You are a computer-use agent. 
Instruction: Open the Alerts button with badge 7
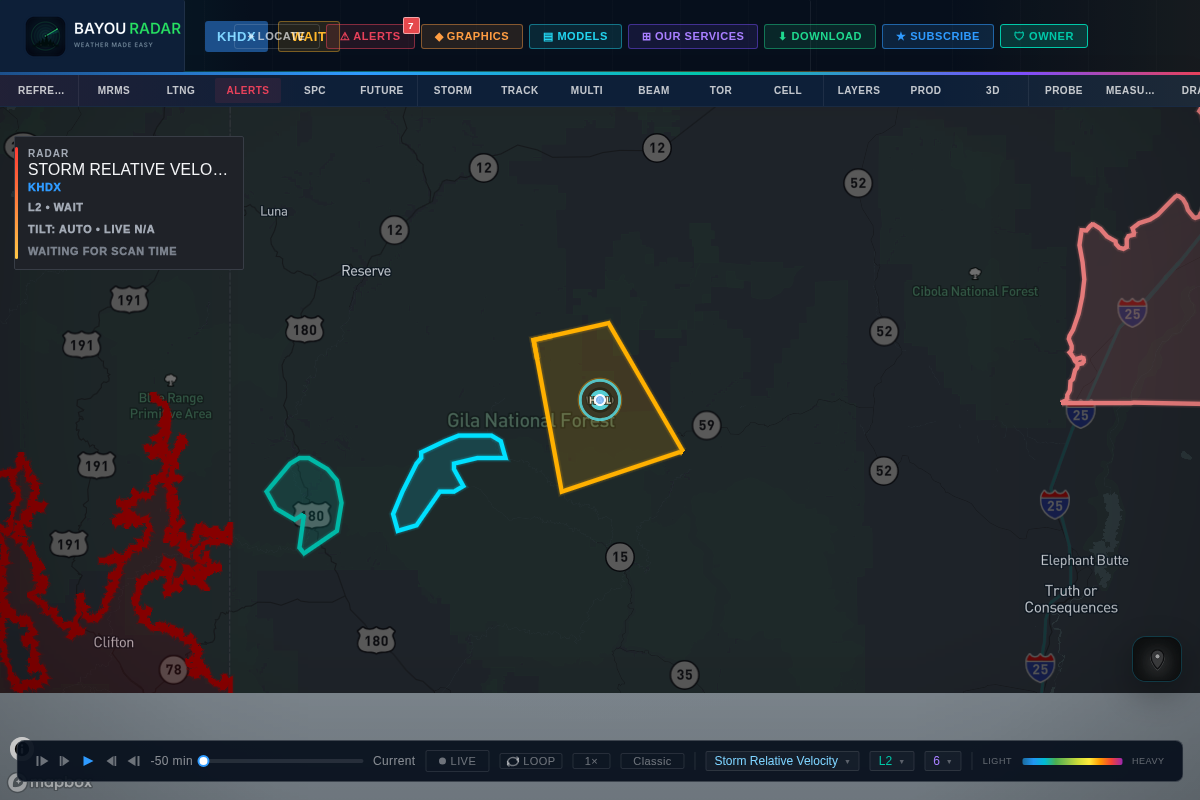370,37
